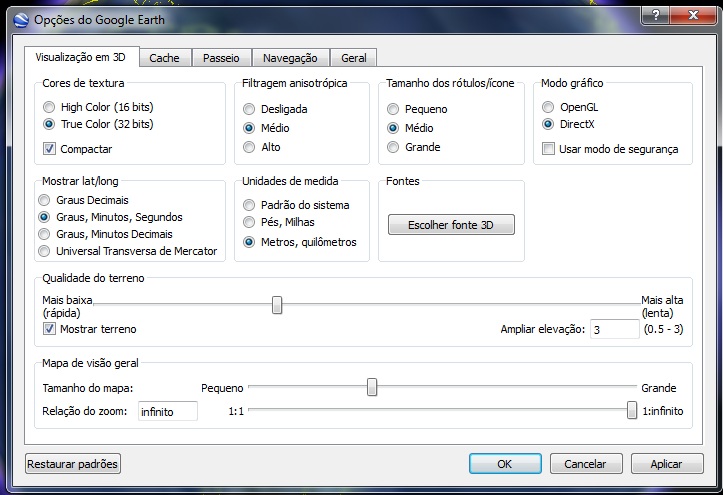Select the Visualização em 3D tab

81,57
